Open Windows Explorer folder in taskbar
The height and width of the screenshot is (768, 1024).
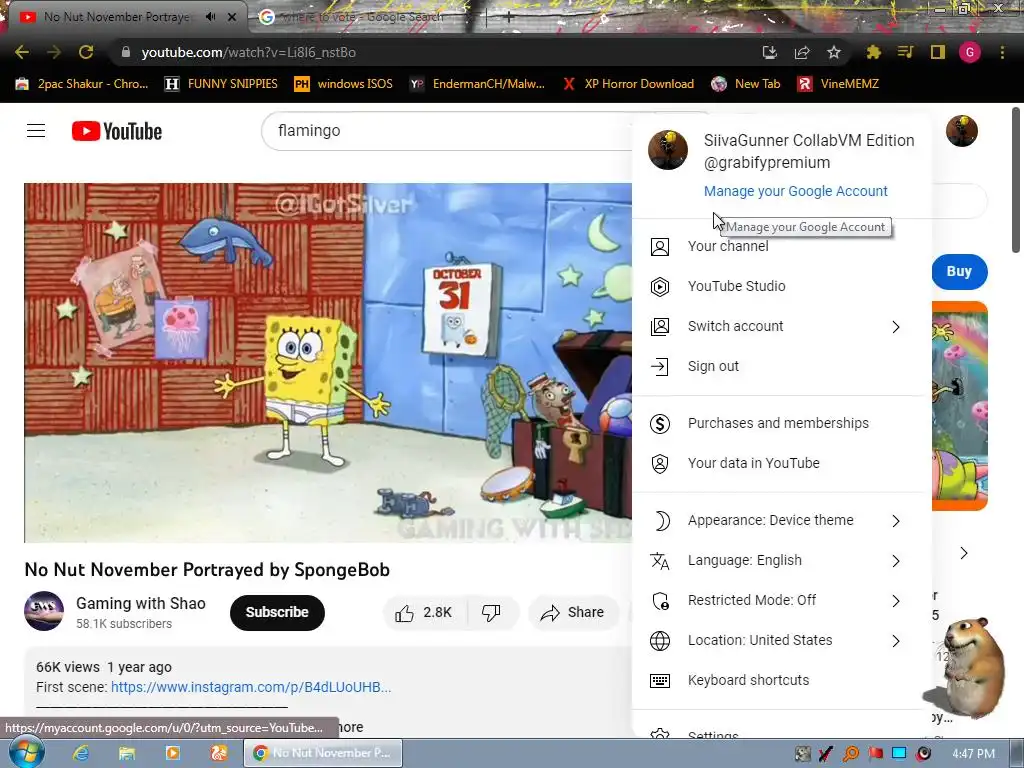[x=127, y=753]
